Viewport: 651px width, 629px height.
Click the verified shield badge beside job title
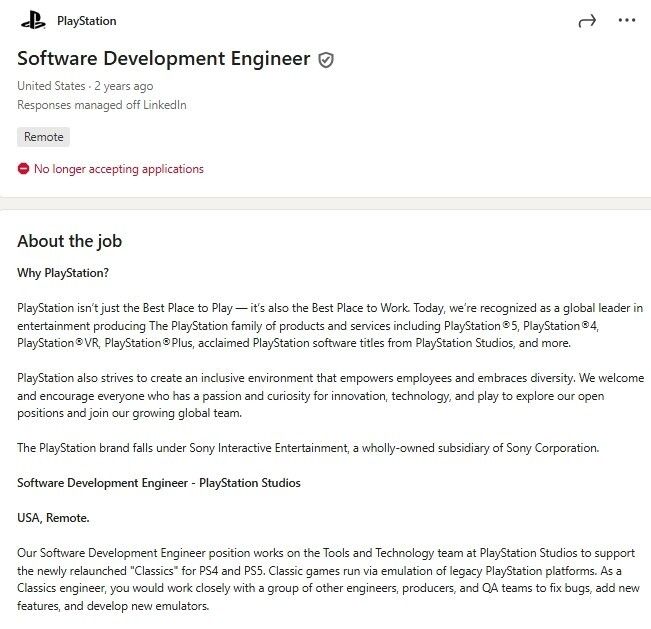326,60
